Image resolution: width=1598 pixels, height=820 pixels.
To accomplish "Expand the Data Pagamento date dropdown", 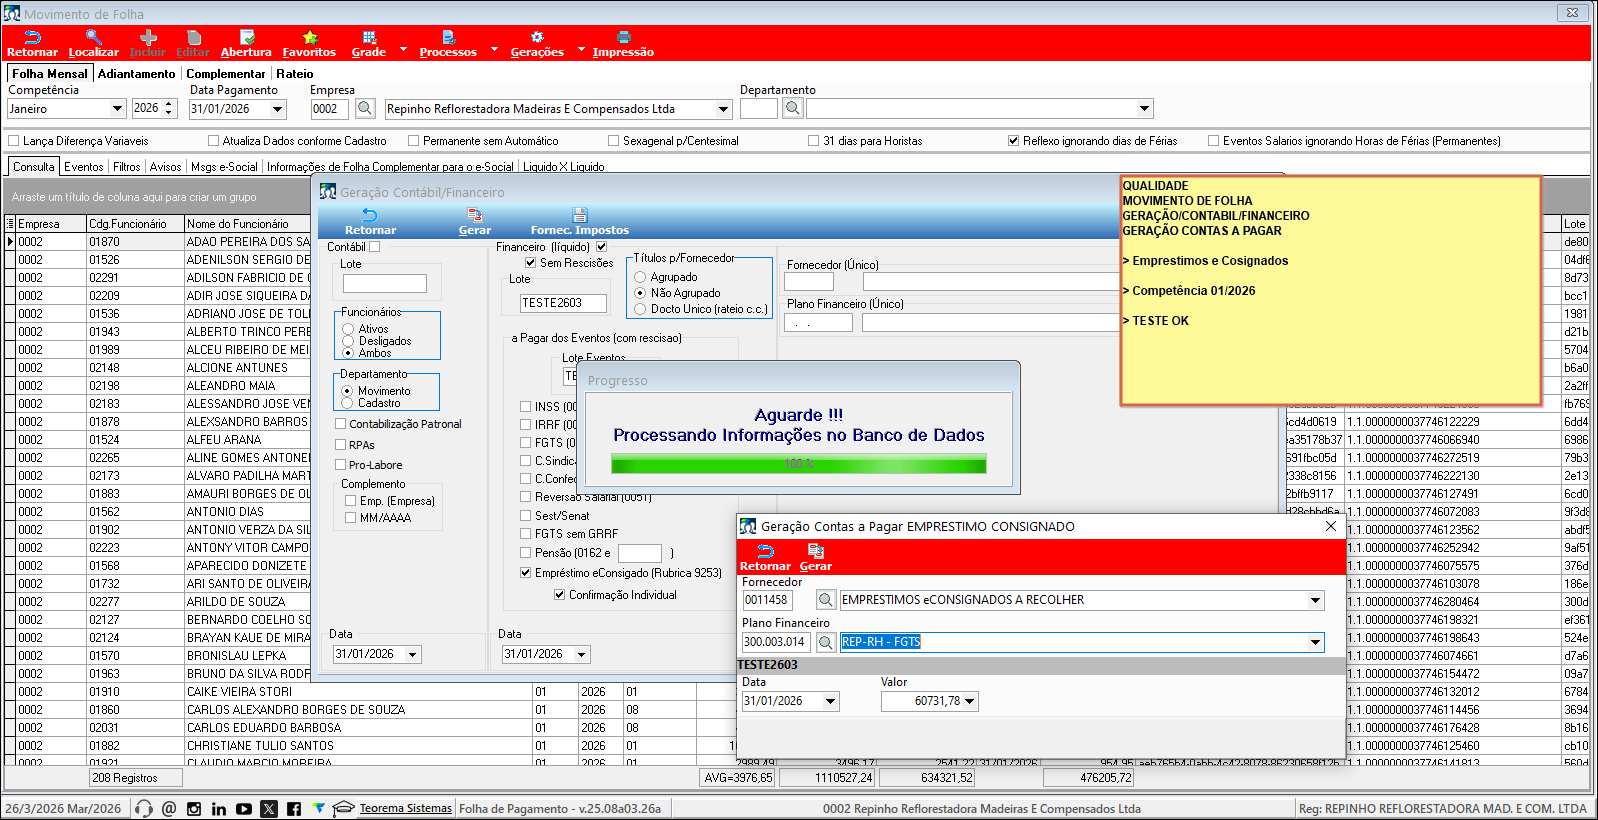I will click(277, 109).
